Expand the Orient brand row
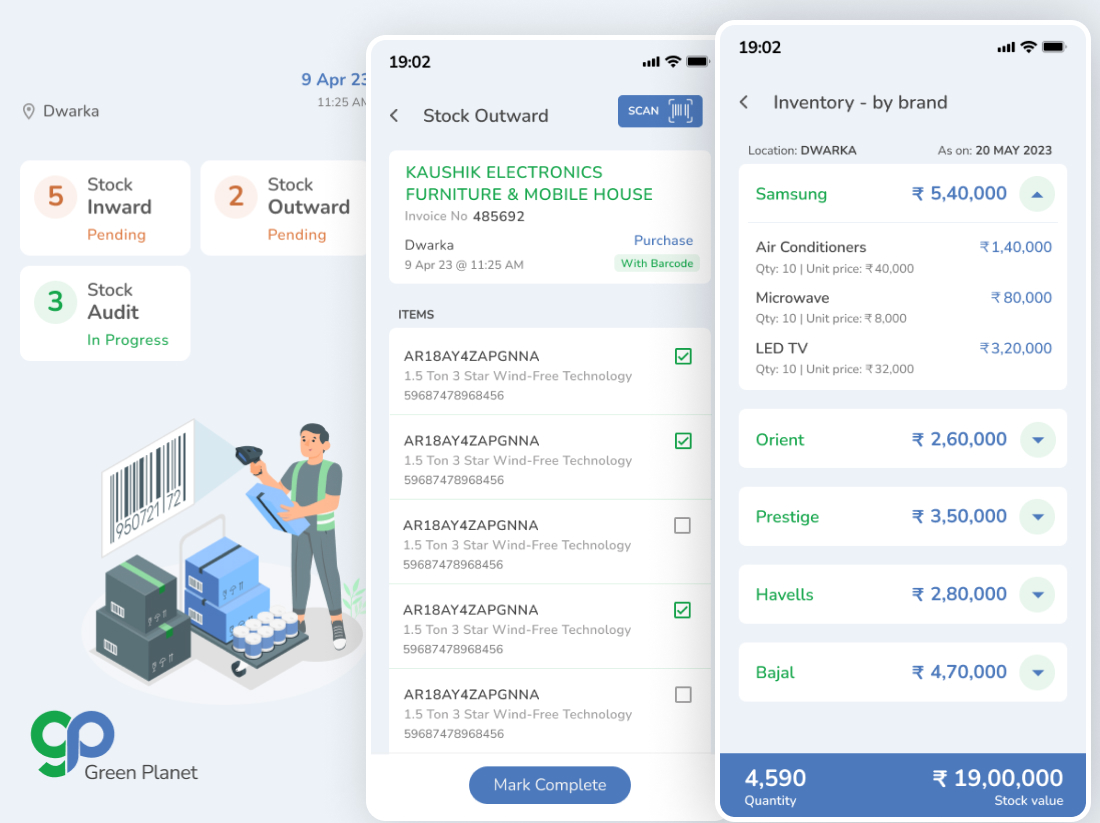 pyautogui.click(x=1037, y=440)
